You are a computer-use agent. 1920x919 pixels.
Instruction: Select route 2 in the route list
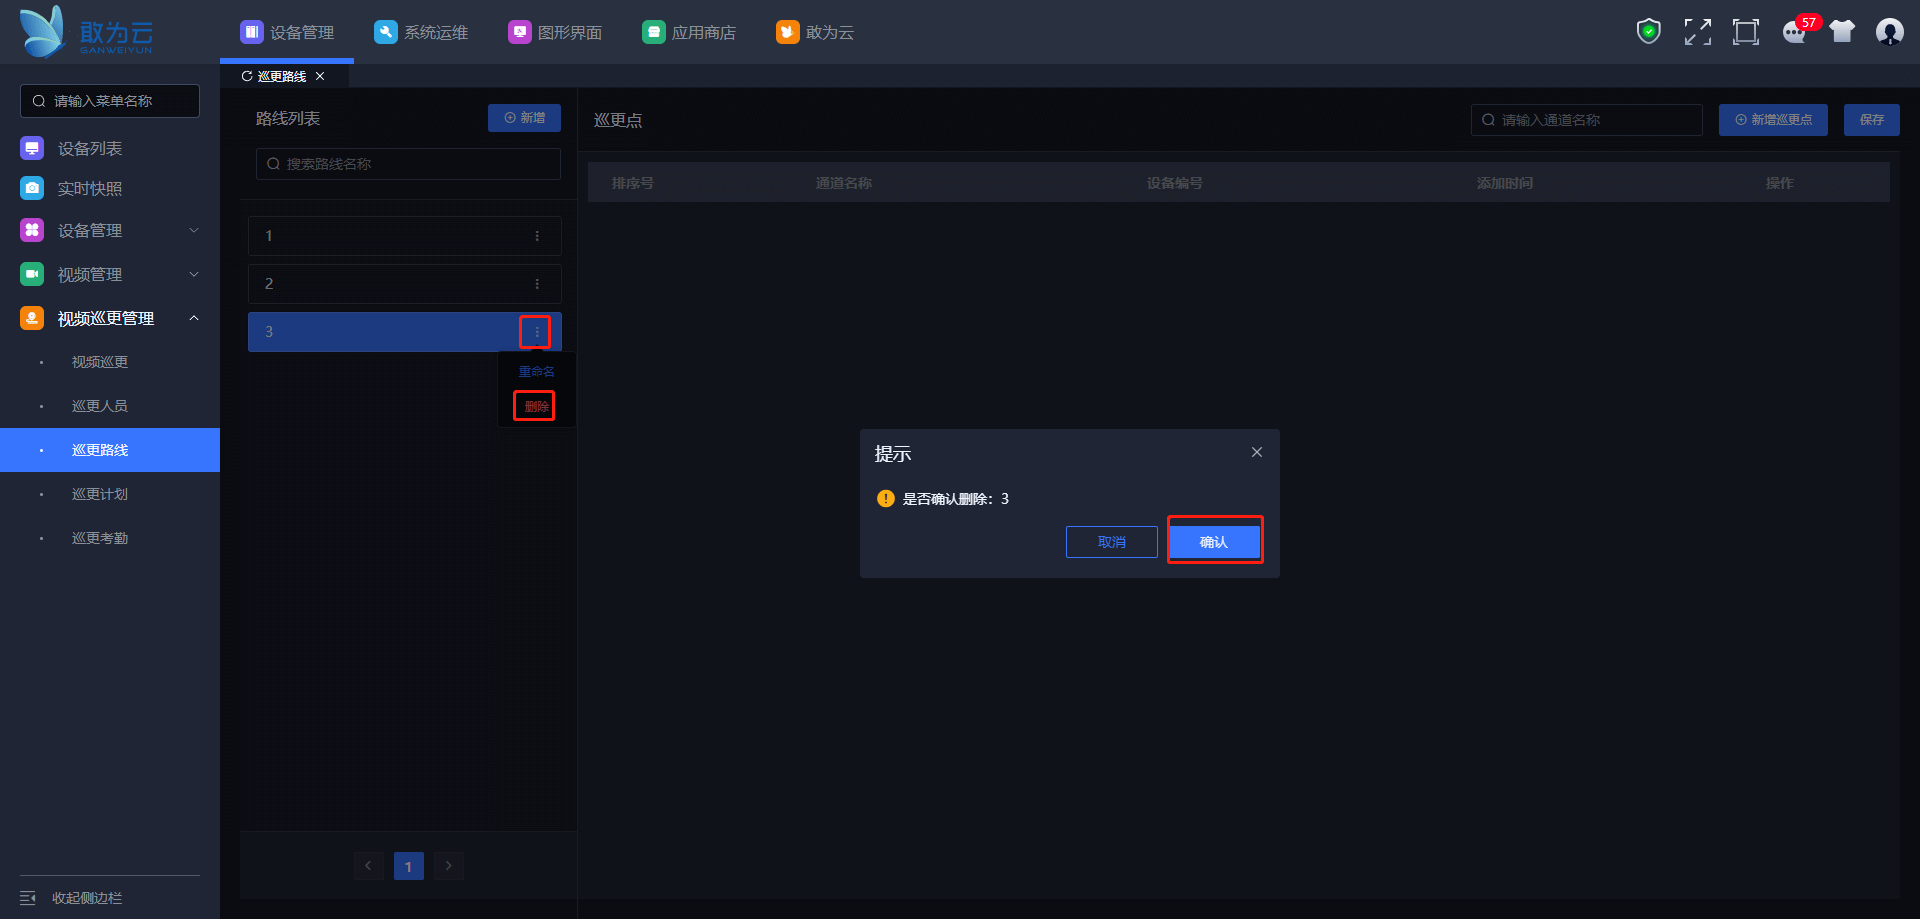(404, 284)
